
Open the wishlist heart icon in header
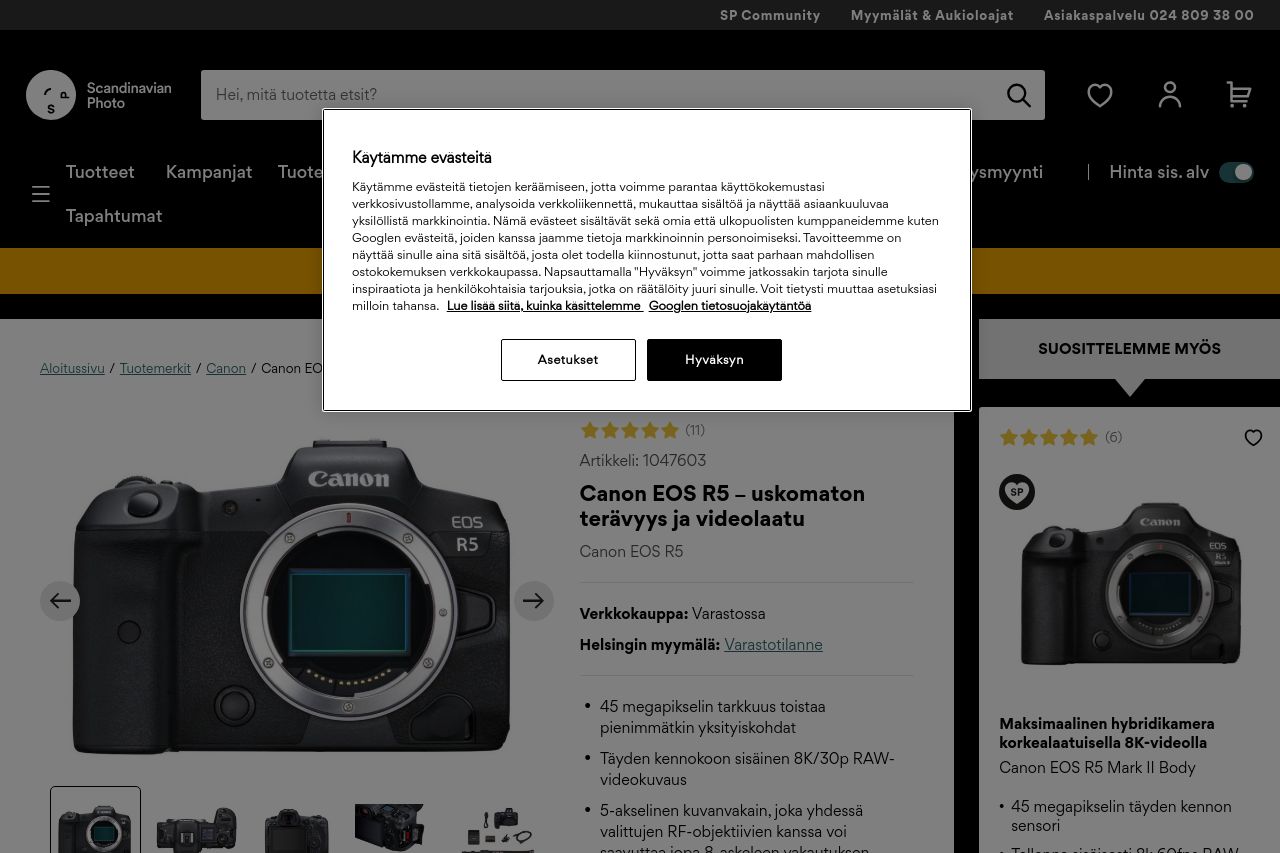click(x=1100, y=95)
